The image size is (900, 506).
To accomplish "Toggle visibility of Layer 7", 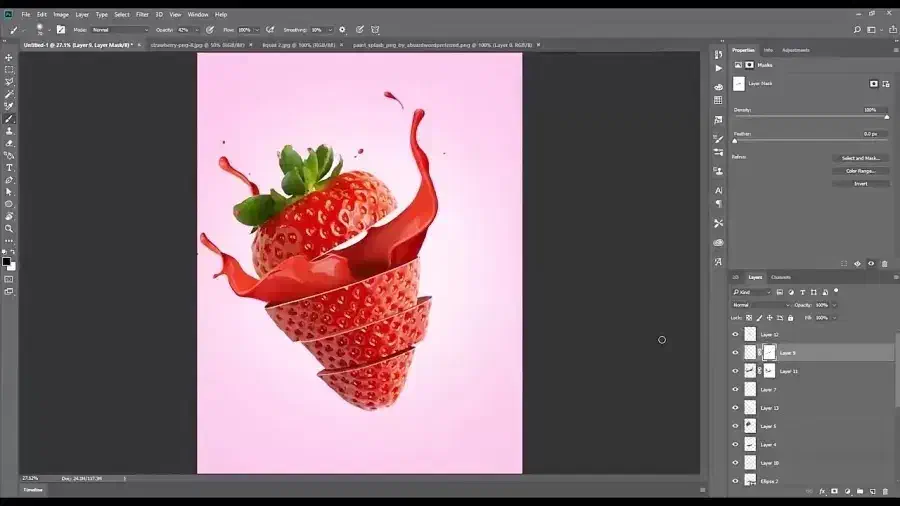I will 735,390.
